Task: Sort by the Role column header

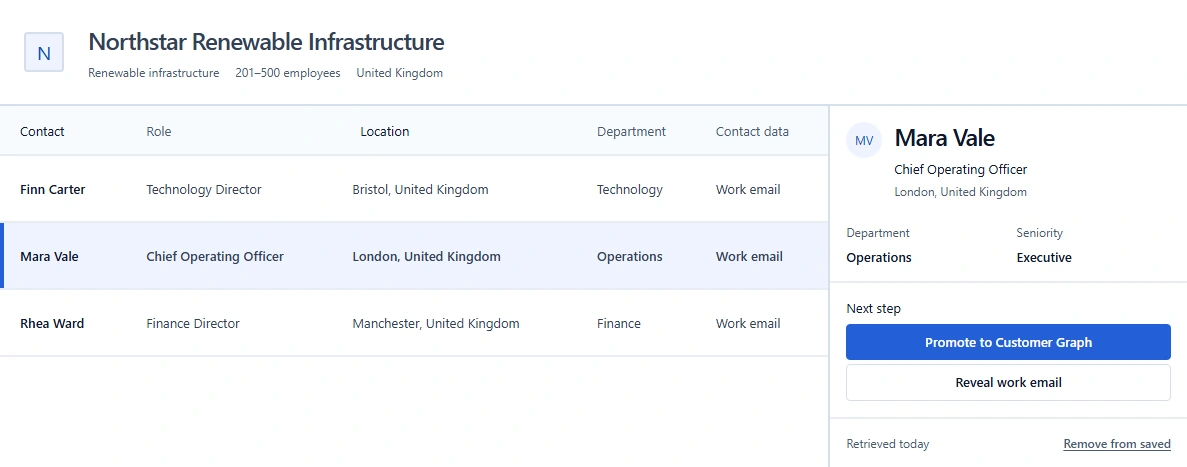Action: tap(159, 131)
